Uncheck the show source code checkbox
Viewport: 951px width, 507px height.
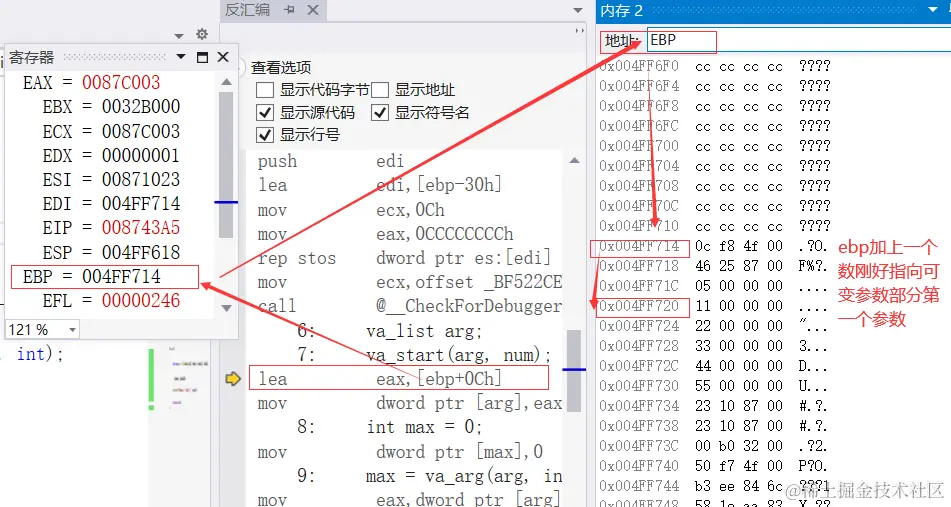(x=265, y=112)
